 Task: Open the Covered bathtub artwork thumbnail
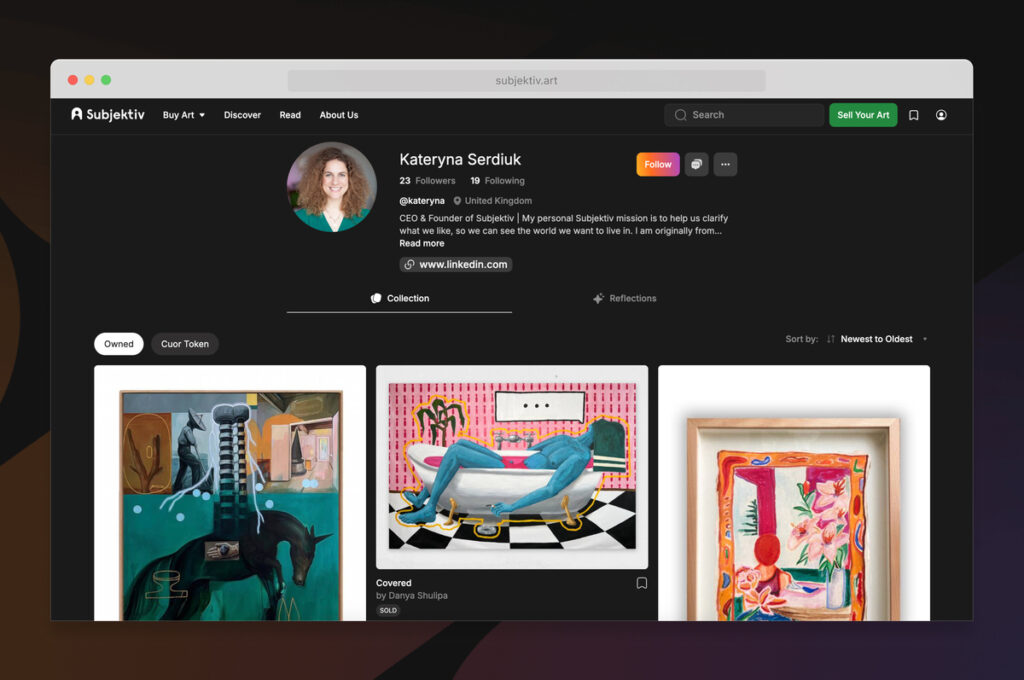tap(512, 467)
